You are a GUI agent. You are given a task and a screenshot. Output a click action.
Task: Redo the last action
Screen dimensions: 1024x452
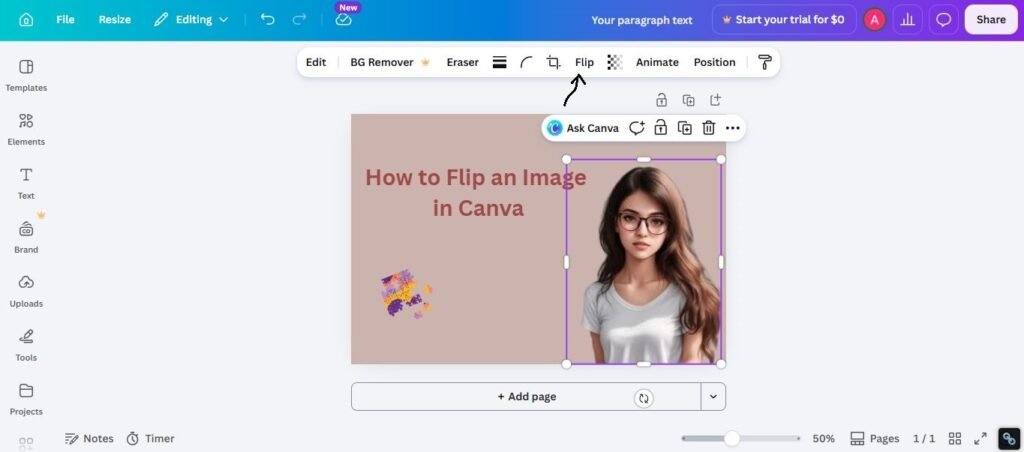[x=299, y=20]
